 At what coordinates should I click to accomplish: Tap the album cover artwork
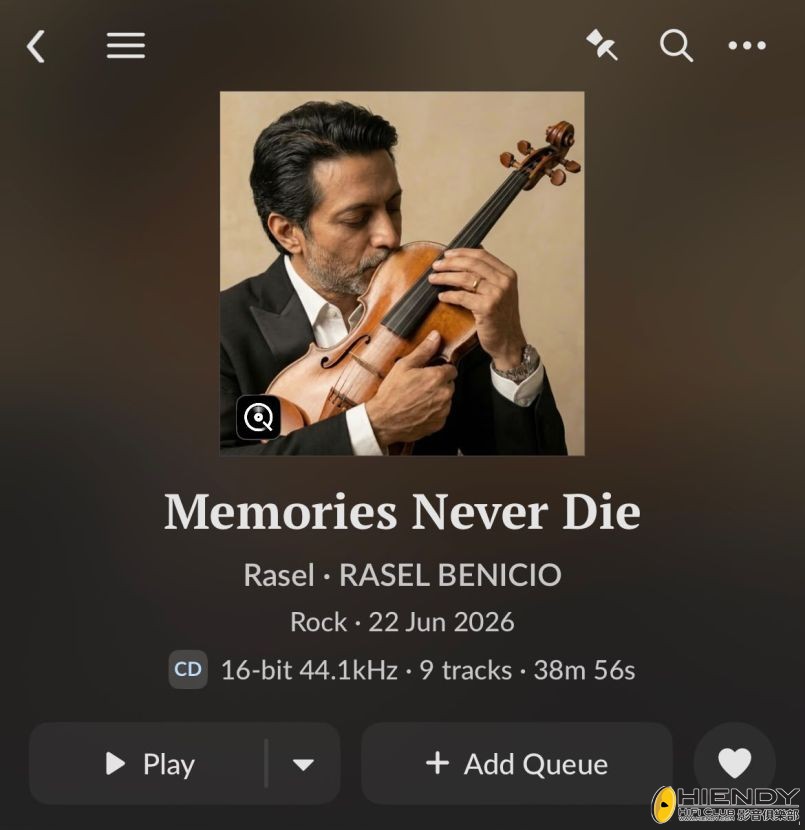tap(402, 273)
